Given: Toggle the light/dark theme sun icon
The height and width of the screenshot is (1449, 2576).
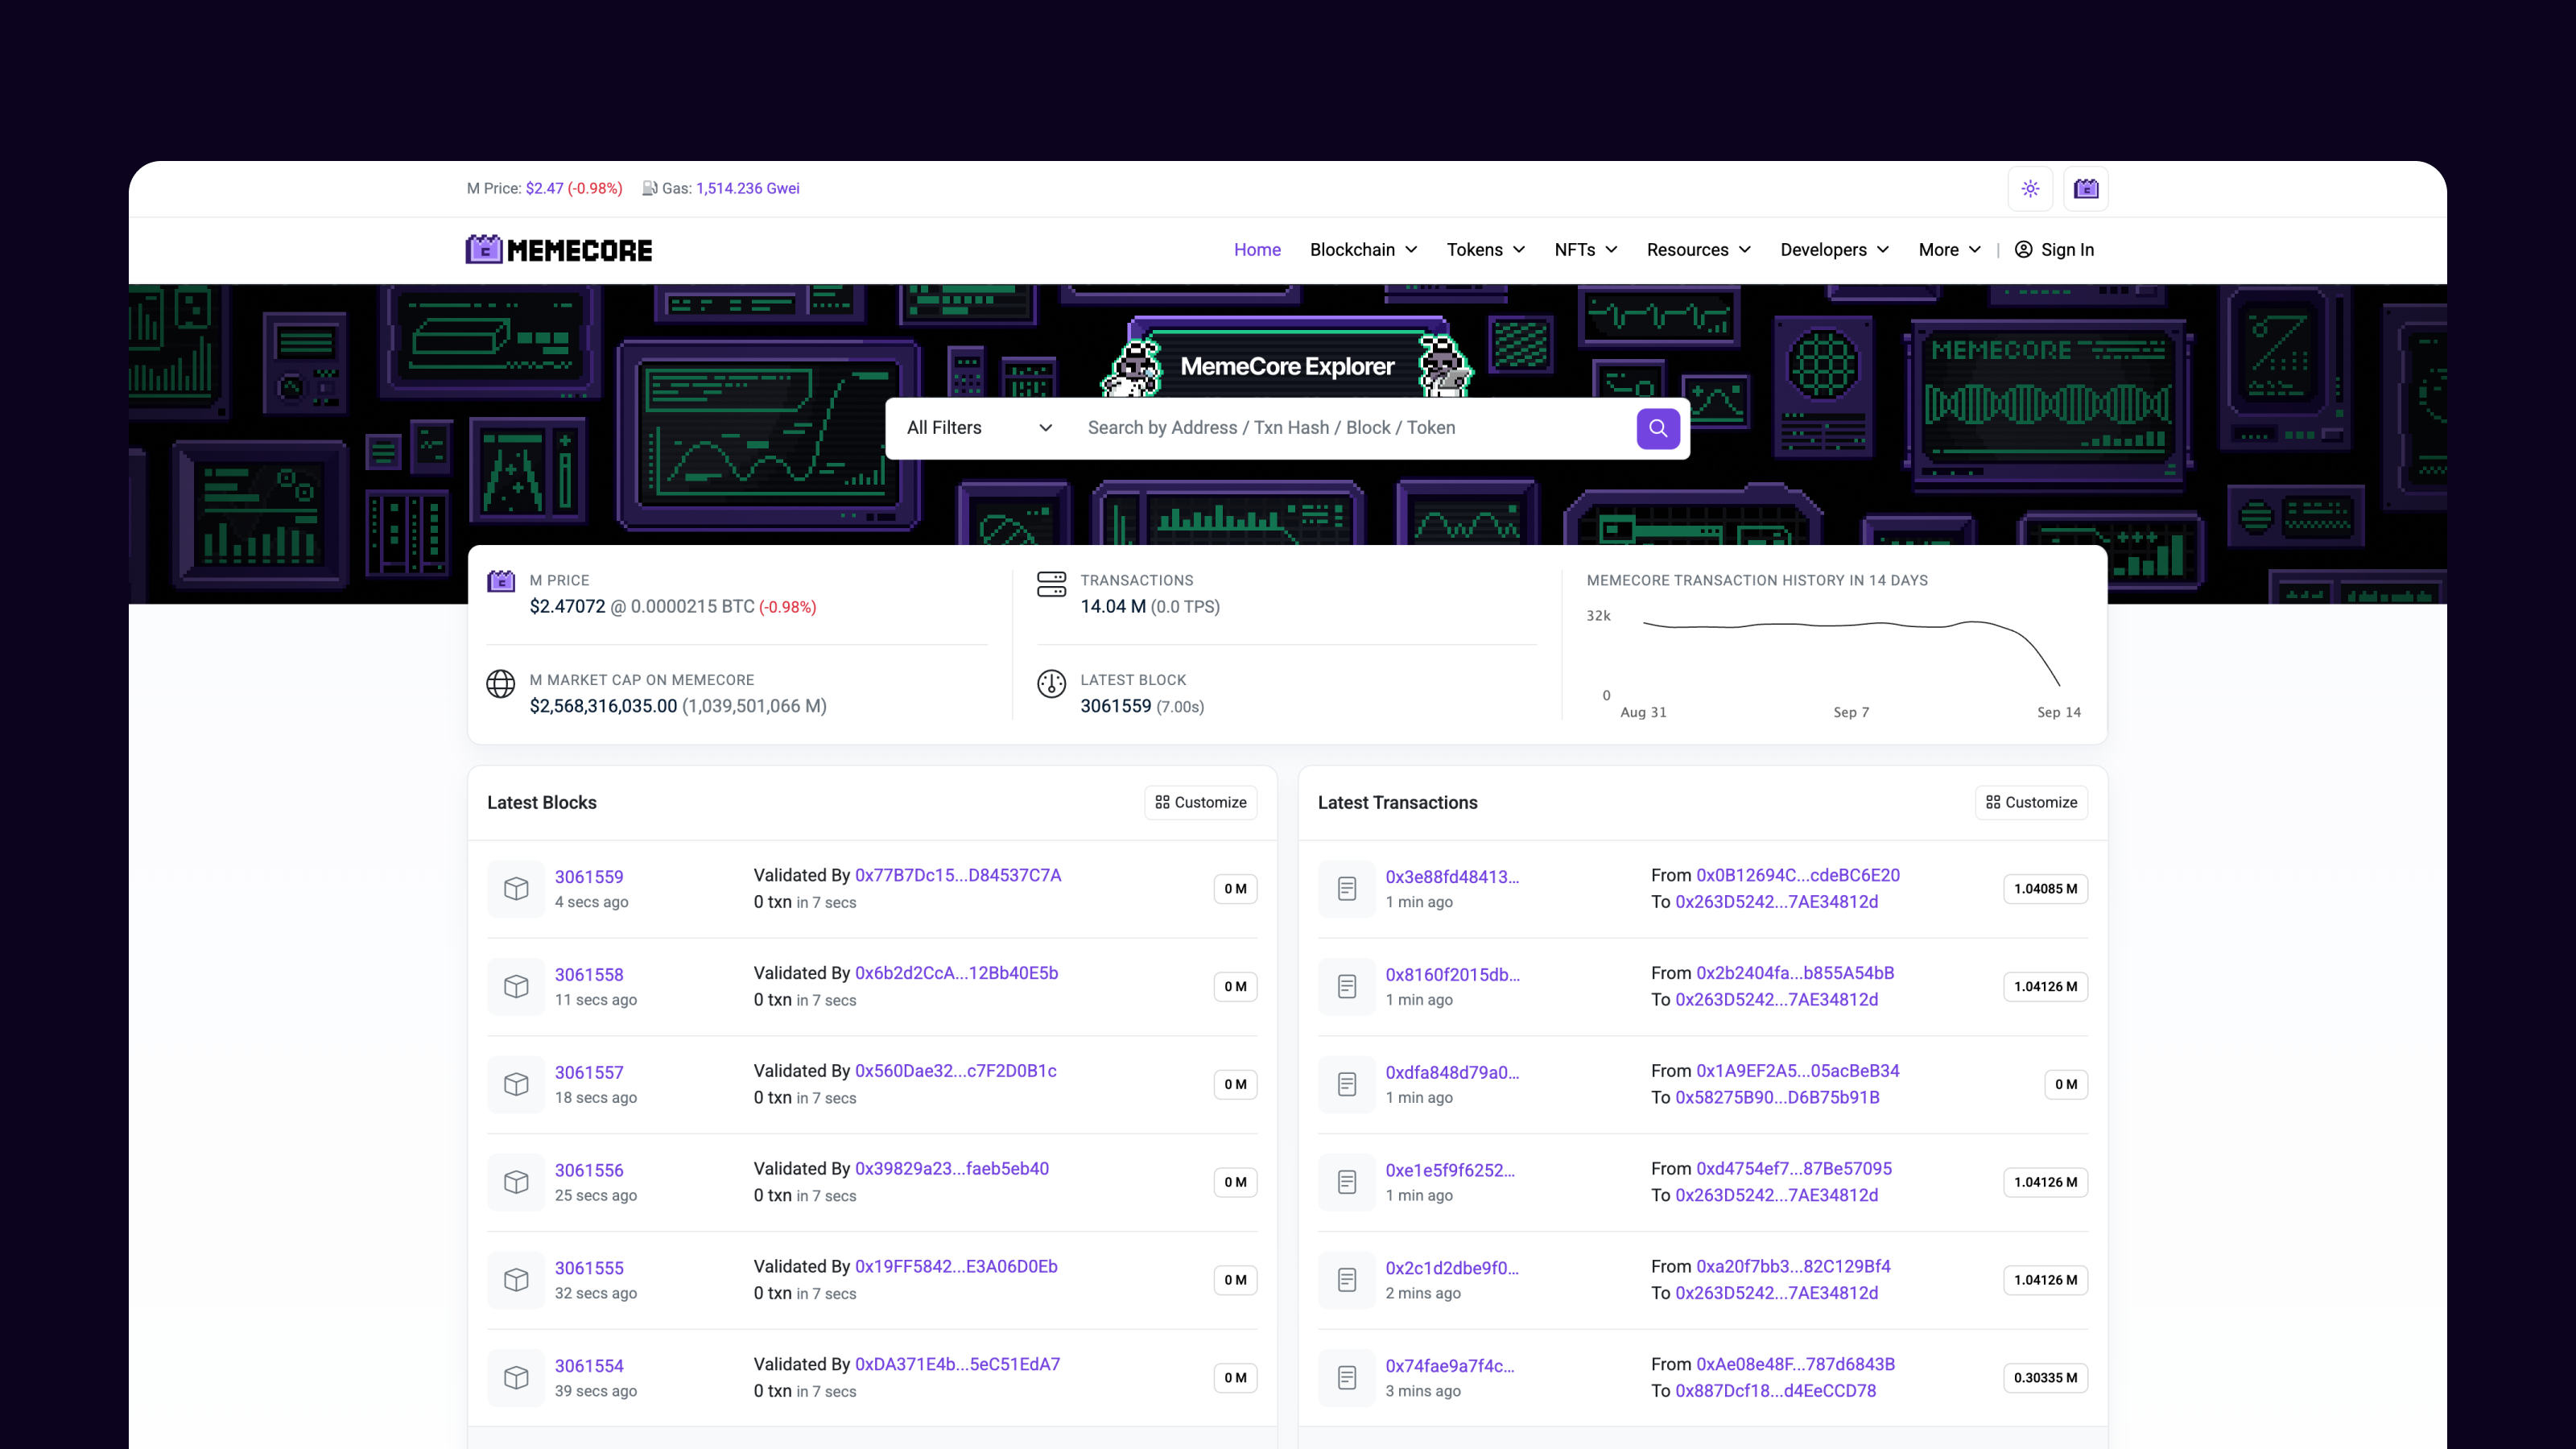Looking at the screenshot, I should point(2030,189).
